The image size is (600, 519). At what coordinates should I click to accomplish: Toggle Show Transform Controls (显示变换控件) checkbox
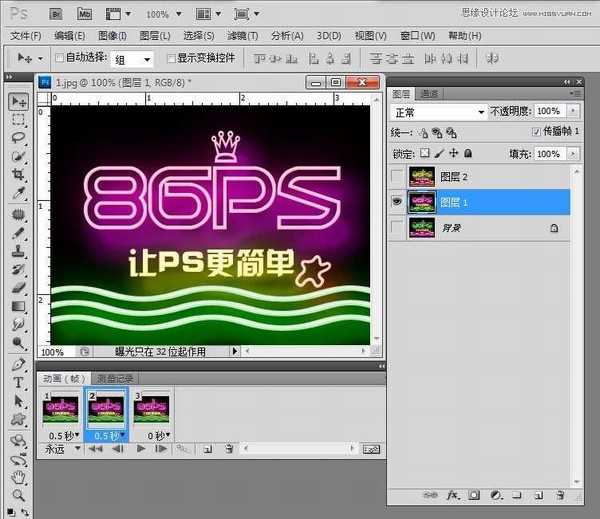tap(170, 58)
